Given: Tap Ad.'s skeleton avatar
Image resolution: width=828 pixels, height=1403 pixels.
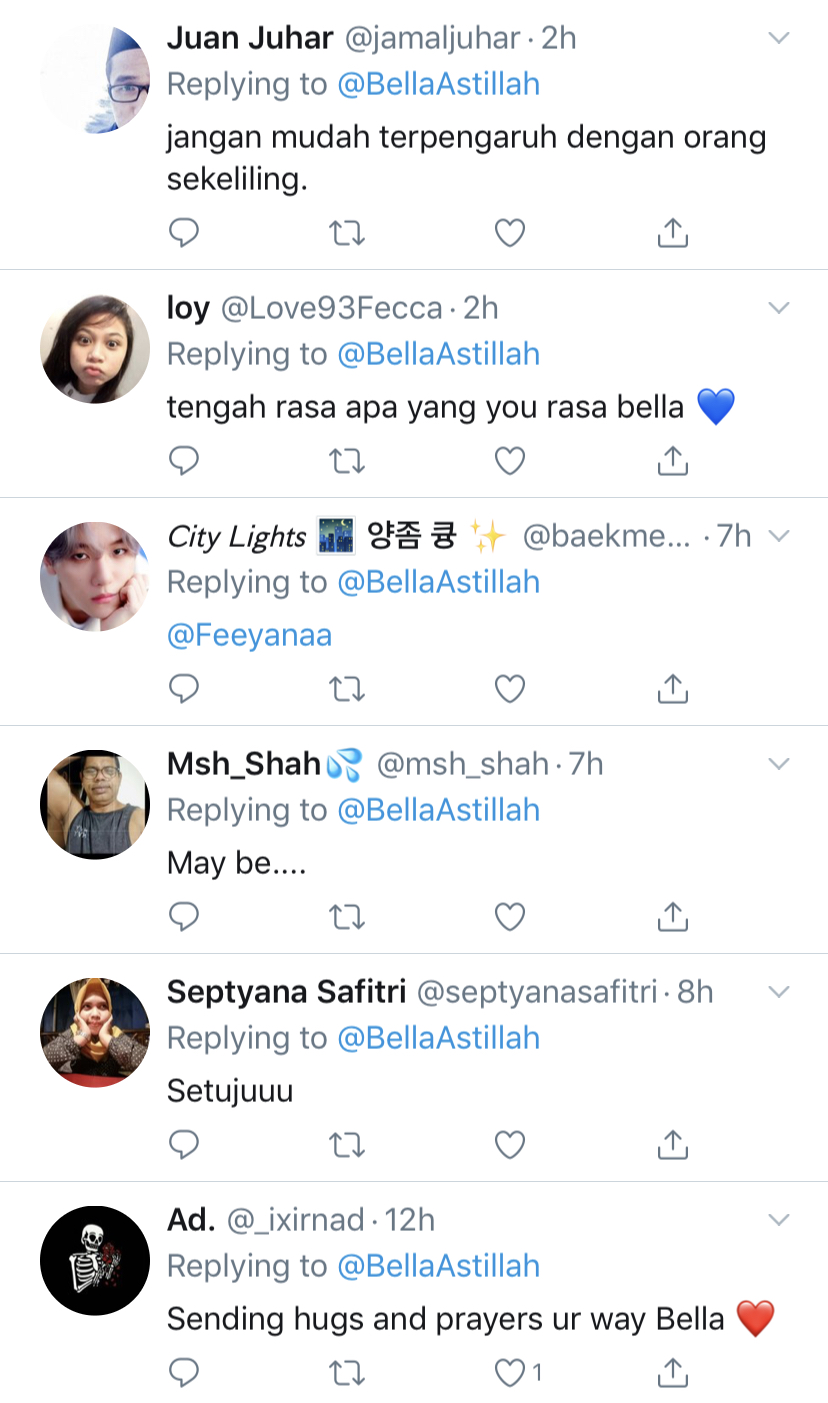Looking at the screenshot, I should click(x=95, y=1261).
